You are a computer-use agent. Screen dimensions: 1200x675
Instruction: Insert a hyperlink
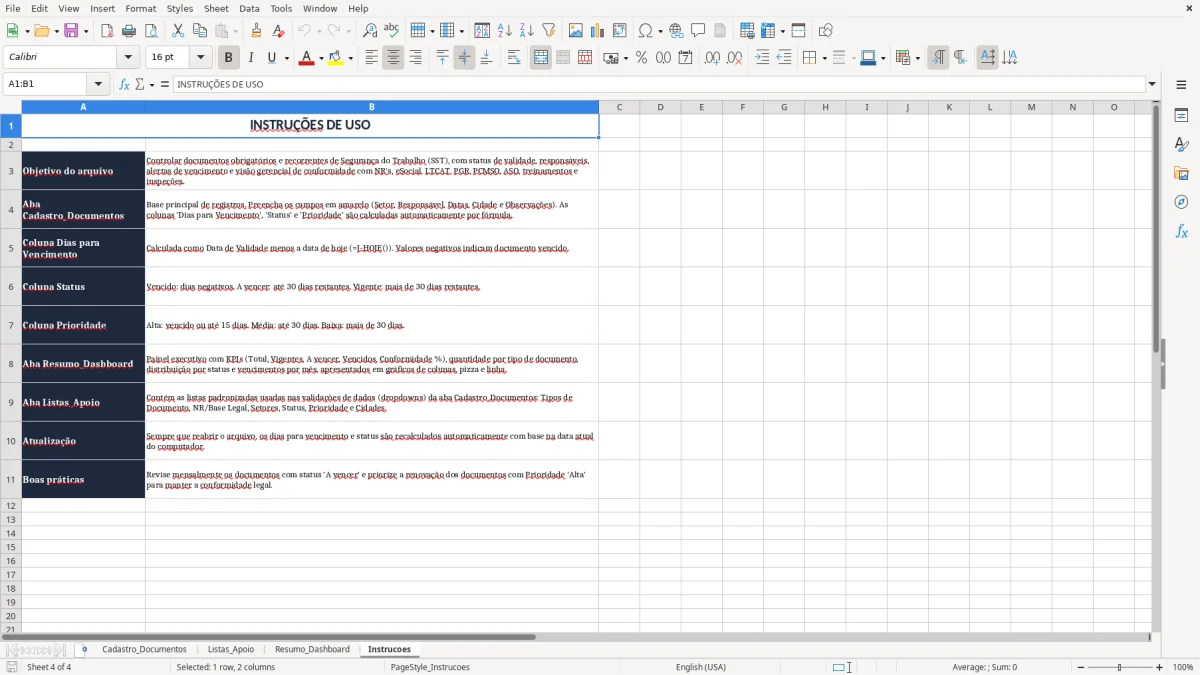point(676,31)
